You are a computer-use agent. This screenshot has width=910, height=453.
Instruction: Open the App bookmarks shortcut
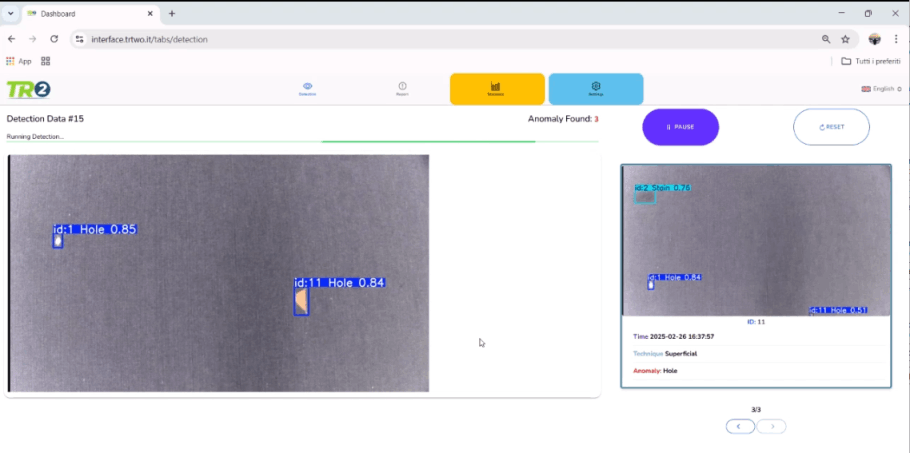coord(18,61)
